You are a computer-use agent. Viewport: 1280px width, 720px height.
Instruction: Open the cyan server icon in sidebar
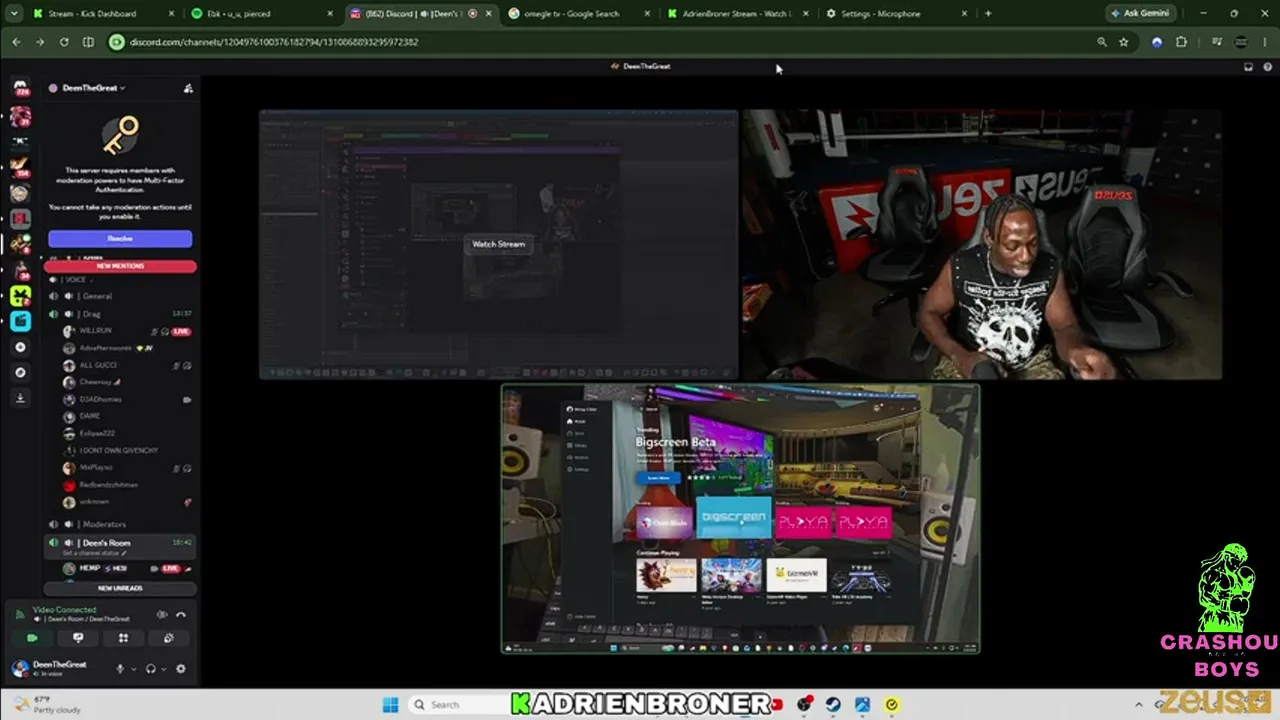click(21, 321)
